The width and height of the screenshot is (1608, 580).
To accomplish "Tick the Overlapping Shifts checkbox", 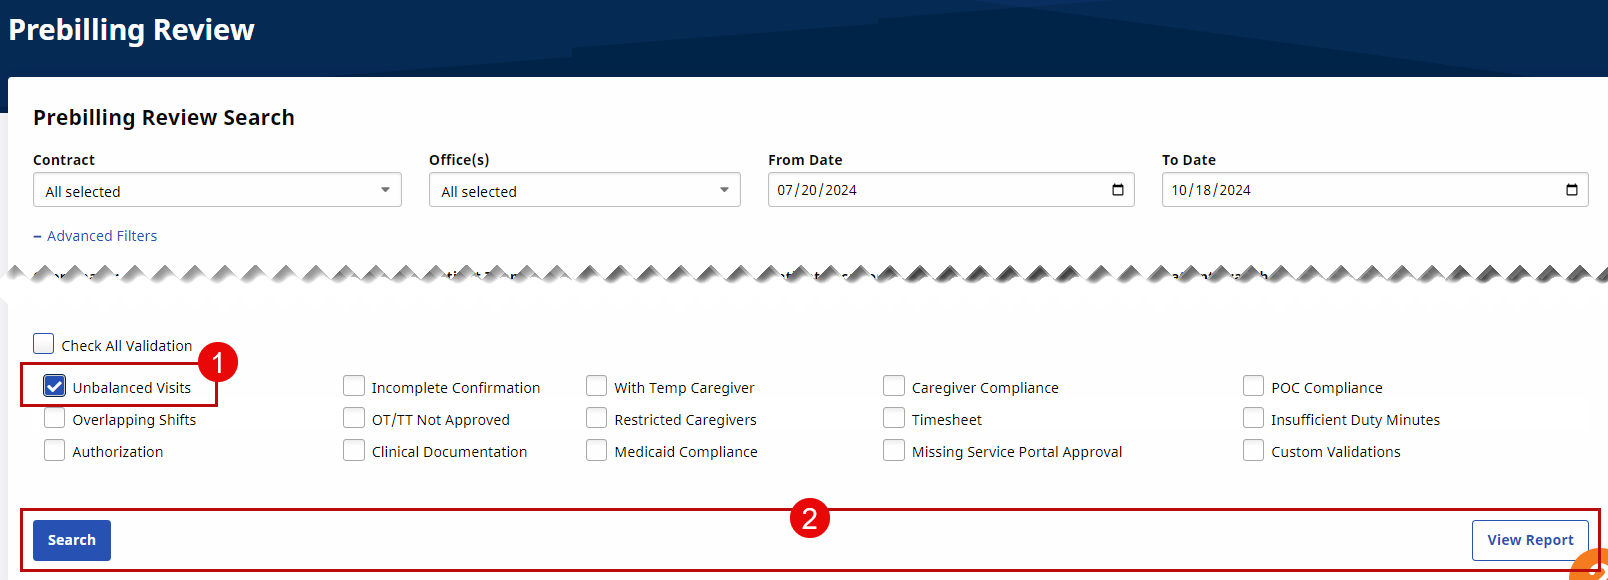I will point(55,418).
